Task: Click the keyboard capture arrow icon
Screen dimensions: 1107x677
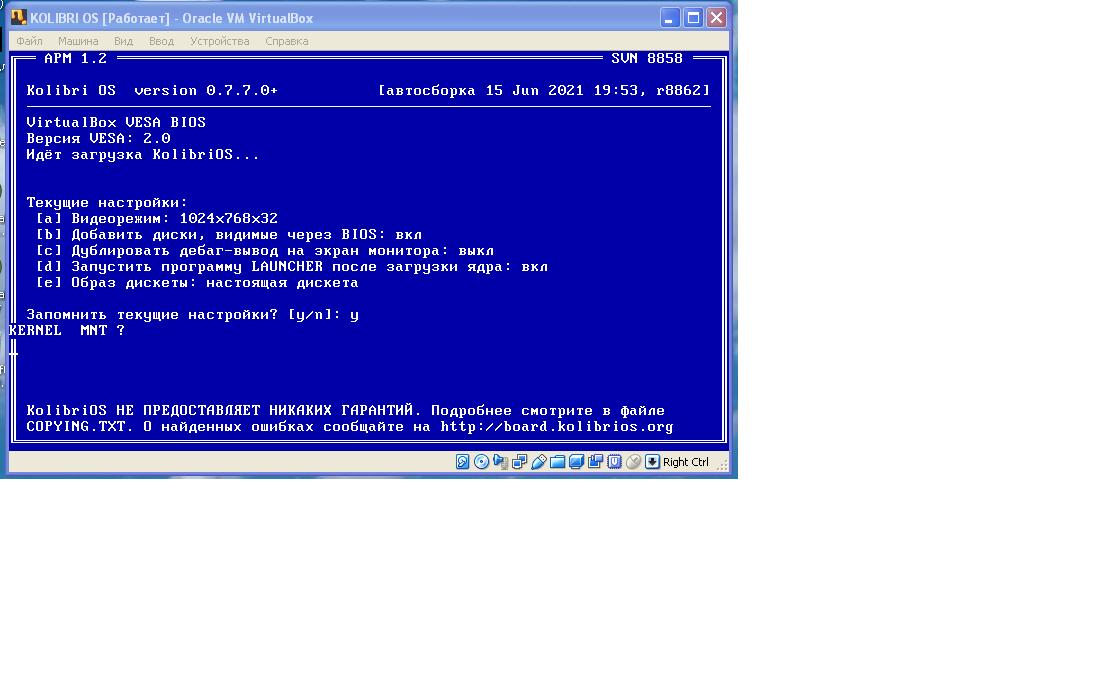Action: click(653, 462)
